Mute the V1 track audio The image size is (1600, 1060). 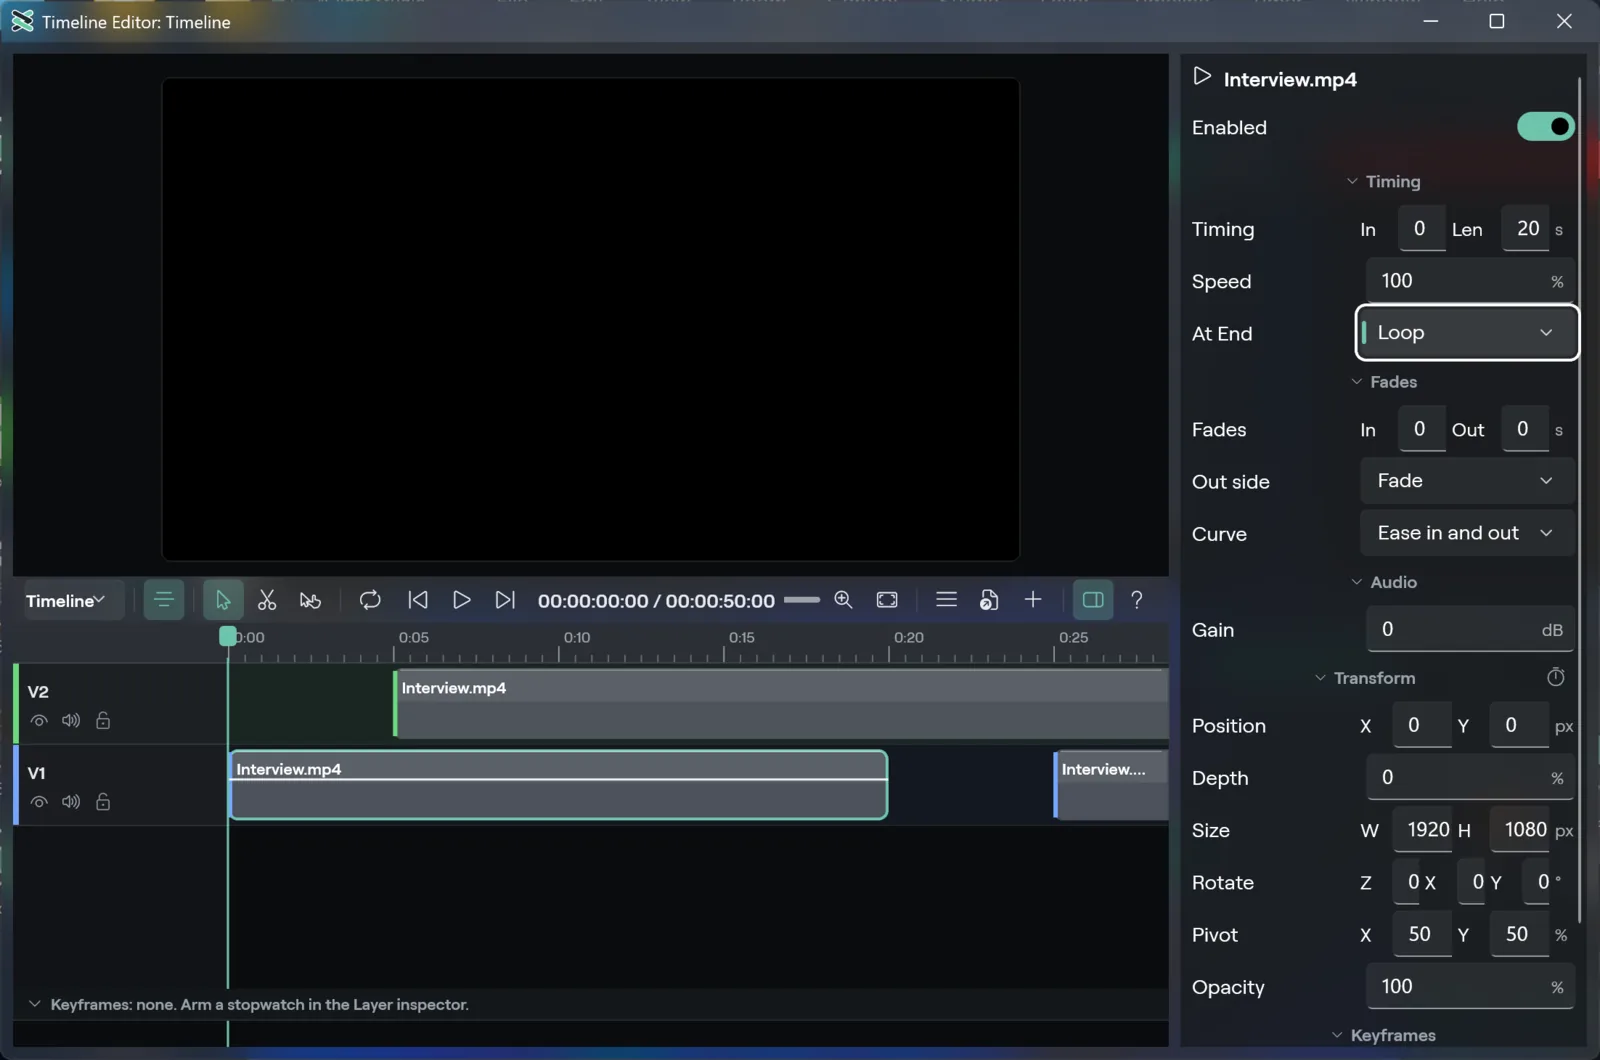tap(71, 802)
